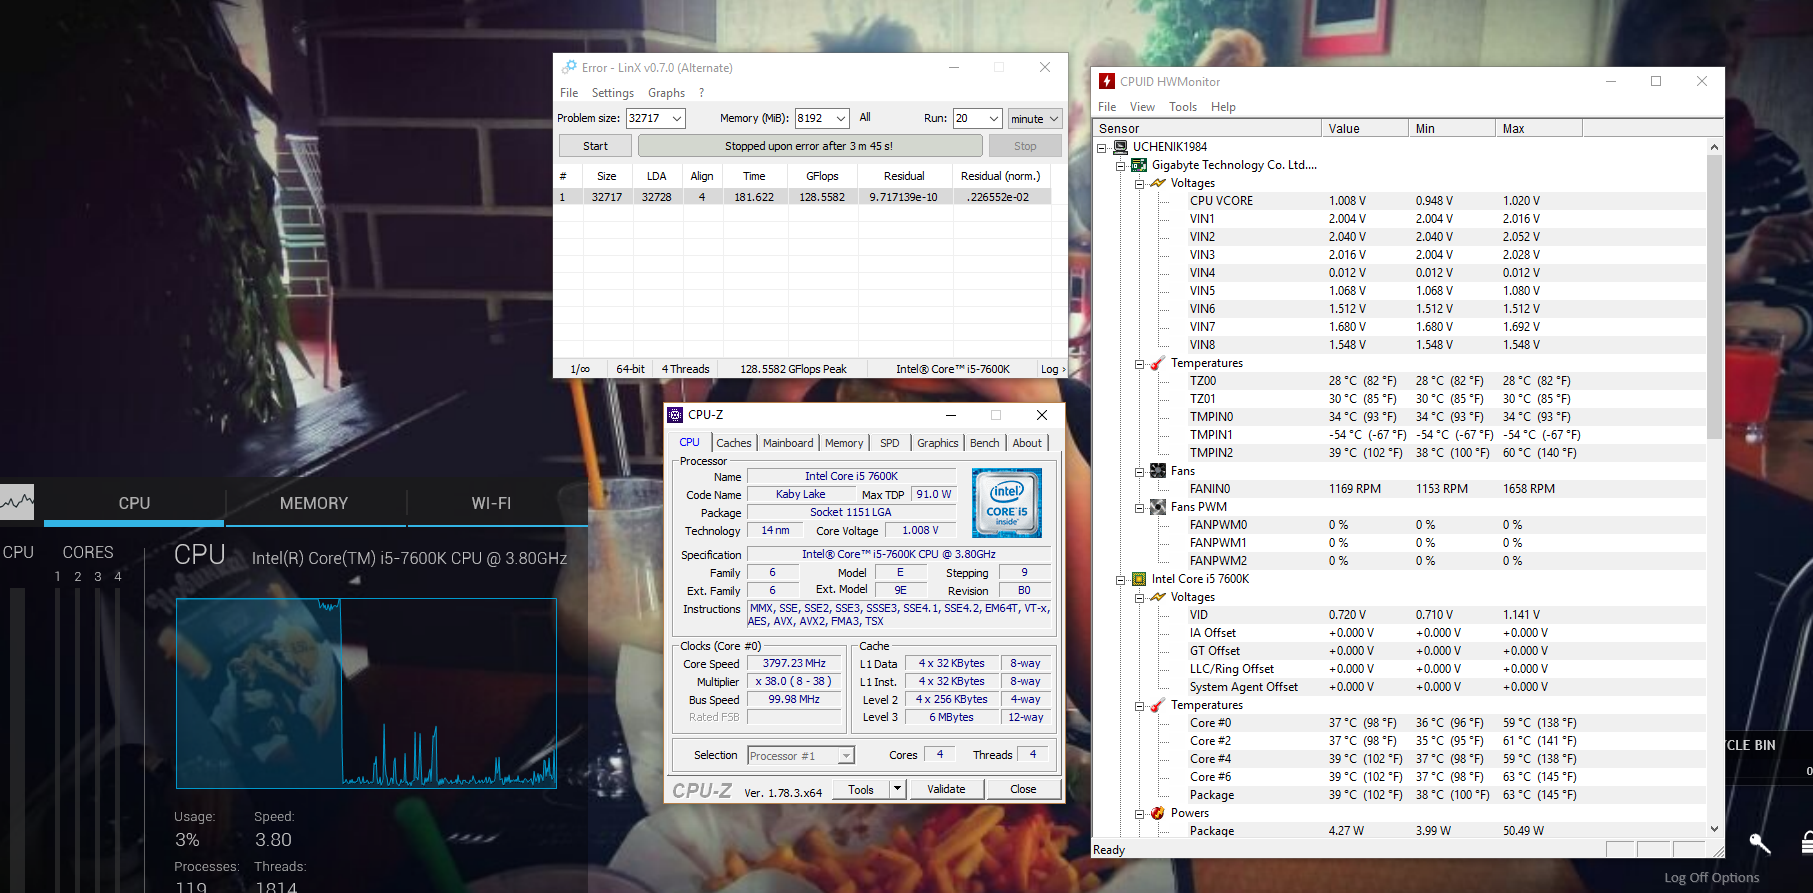Collapse the Fans group in HWMonitor
Image resolution: width=1813 pixels, height=893 pixels.
tap(1139, 471)
